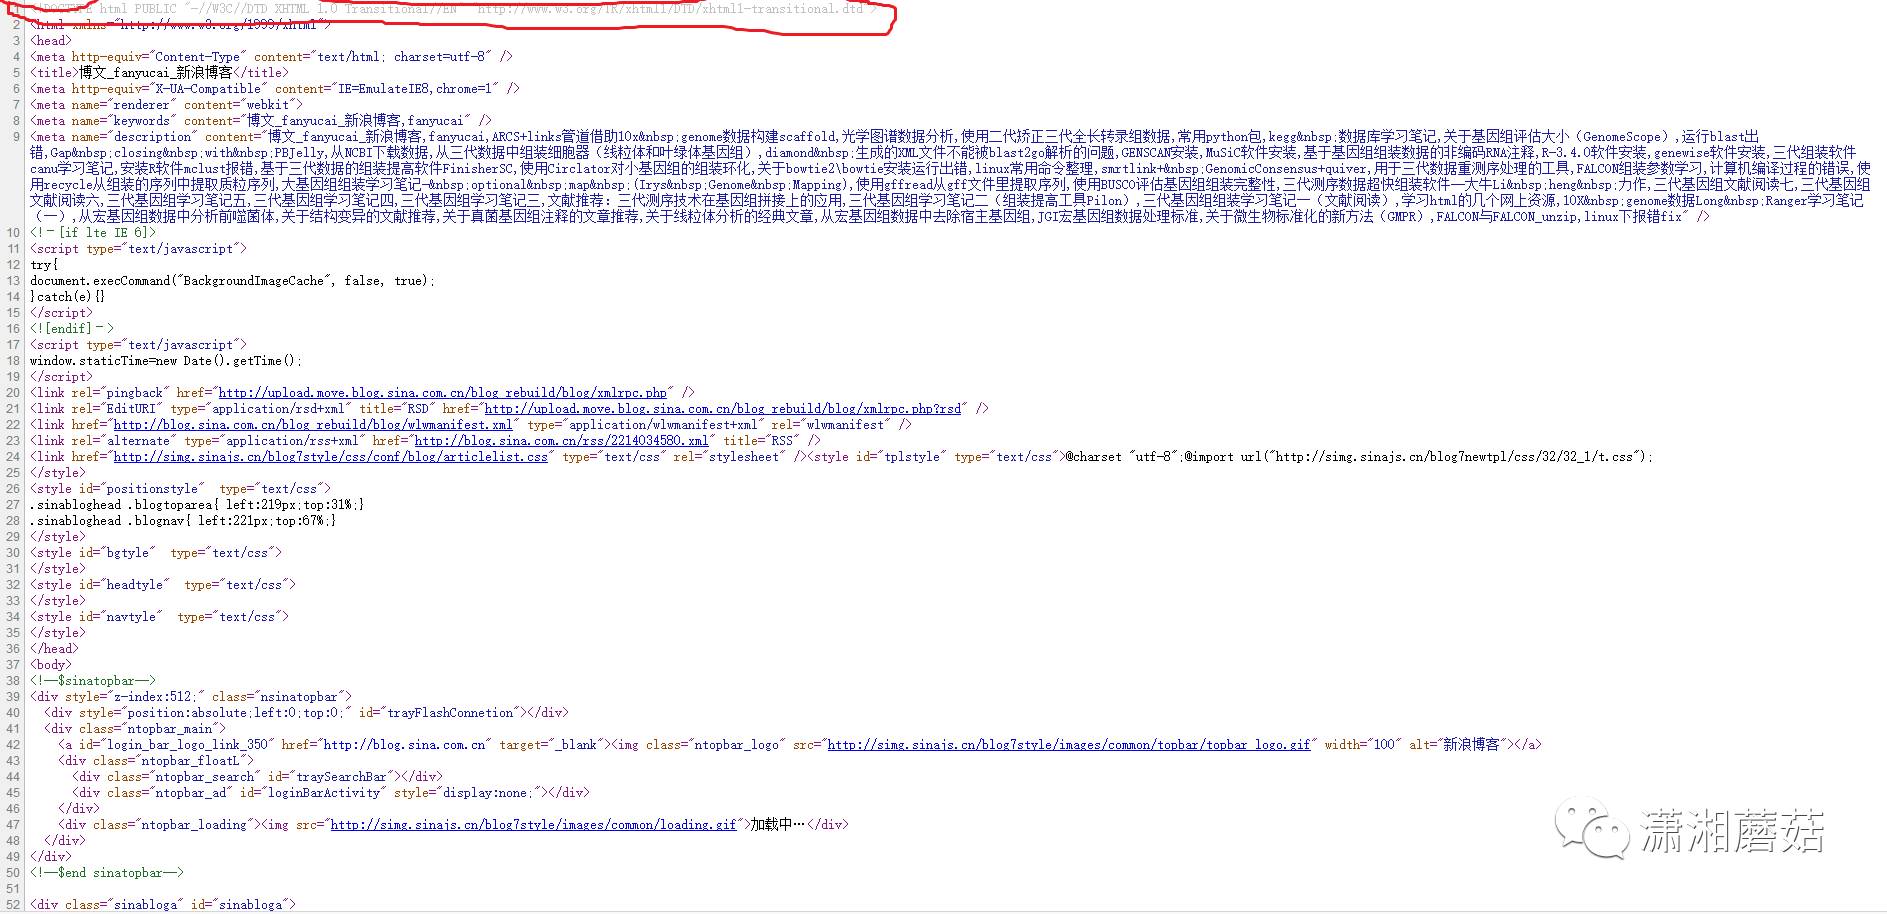Click the [if lte IE 6] comment line

click(x=94, y=233)
